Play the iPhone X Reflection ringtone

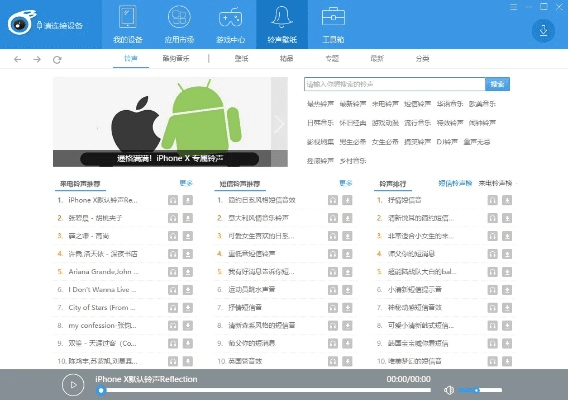[73, 385]
